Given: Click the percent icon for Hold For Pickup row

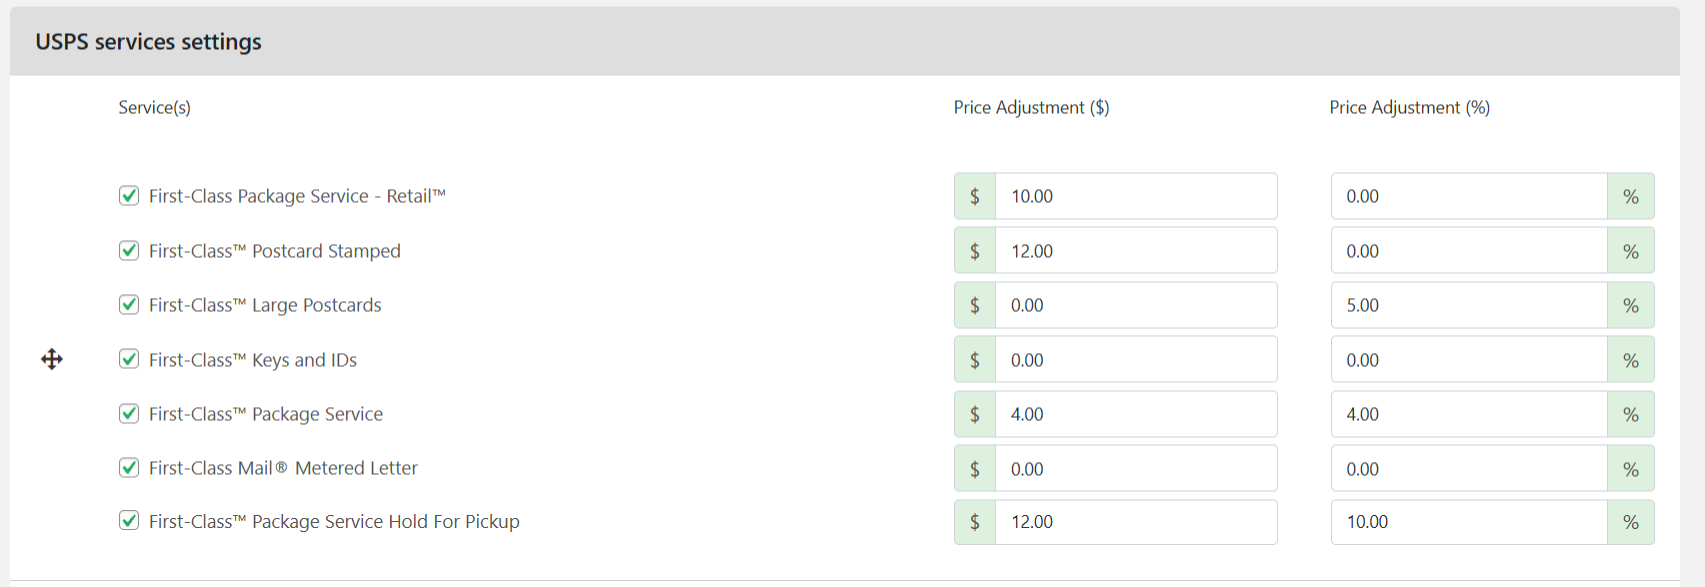Looking at the screenshot, I should [x=1631, y=522].
